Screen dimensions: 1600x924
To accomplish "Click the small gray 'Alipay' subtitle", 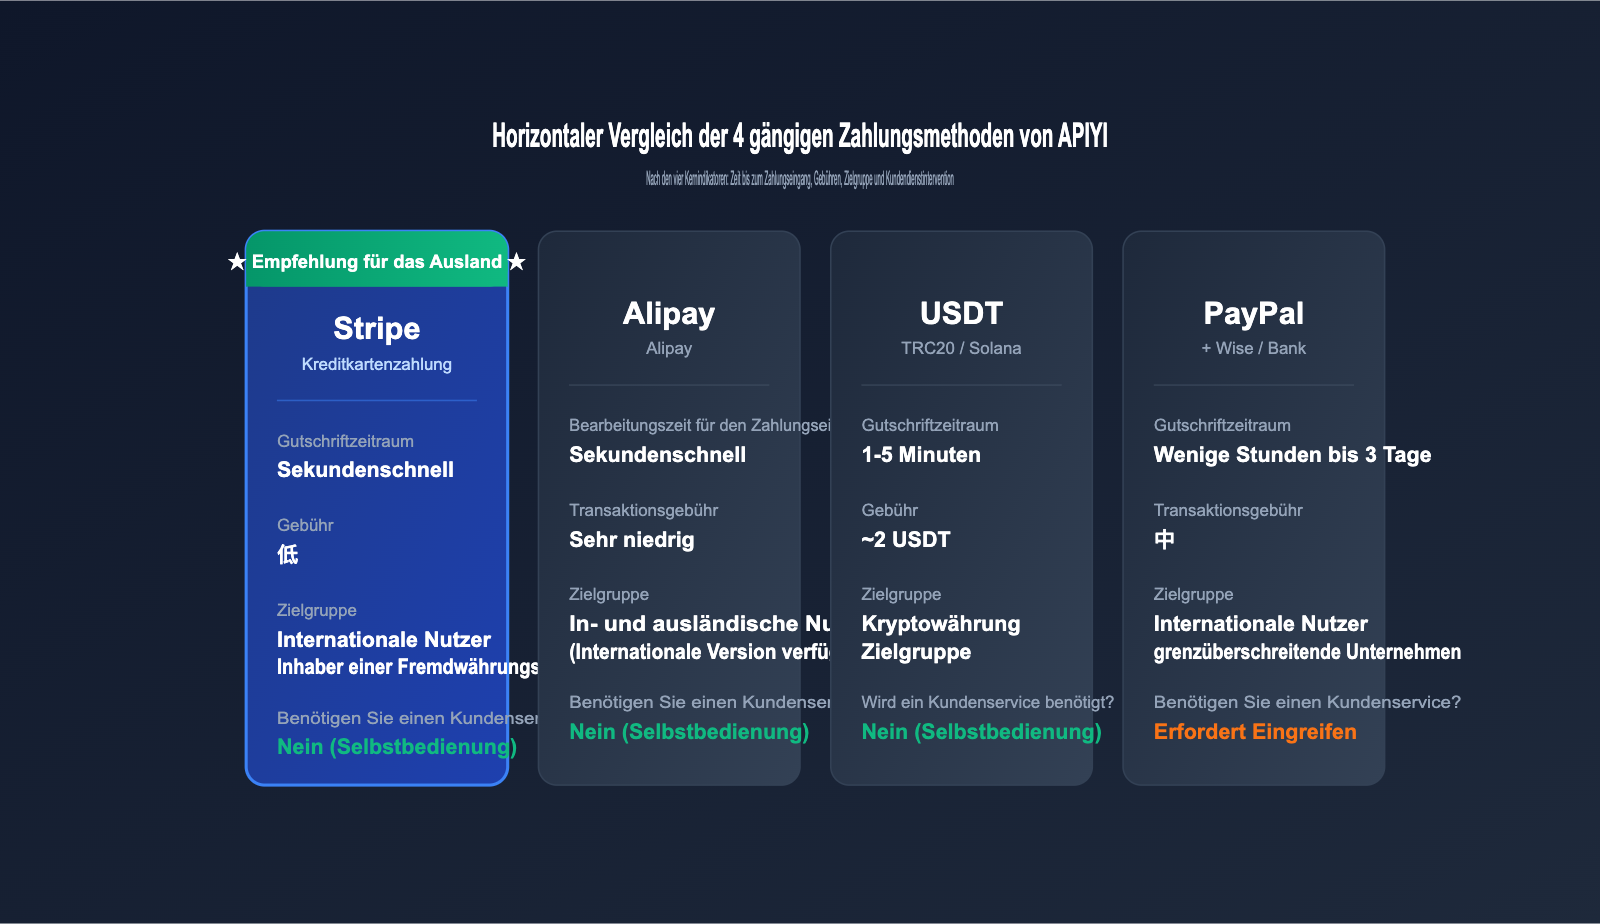I will pyautogui.click(x=669, y=348).
